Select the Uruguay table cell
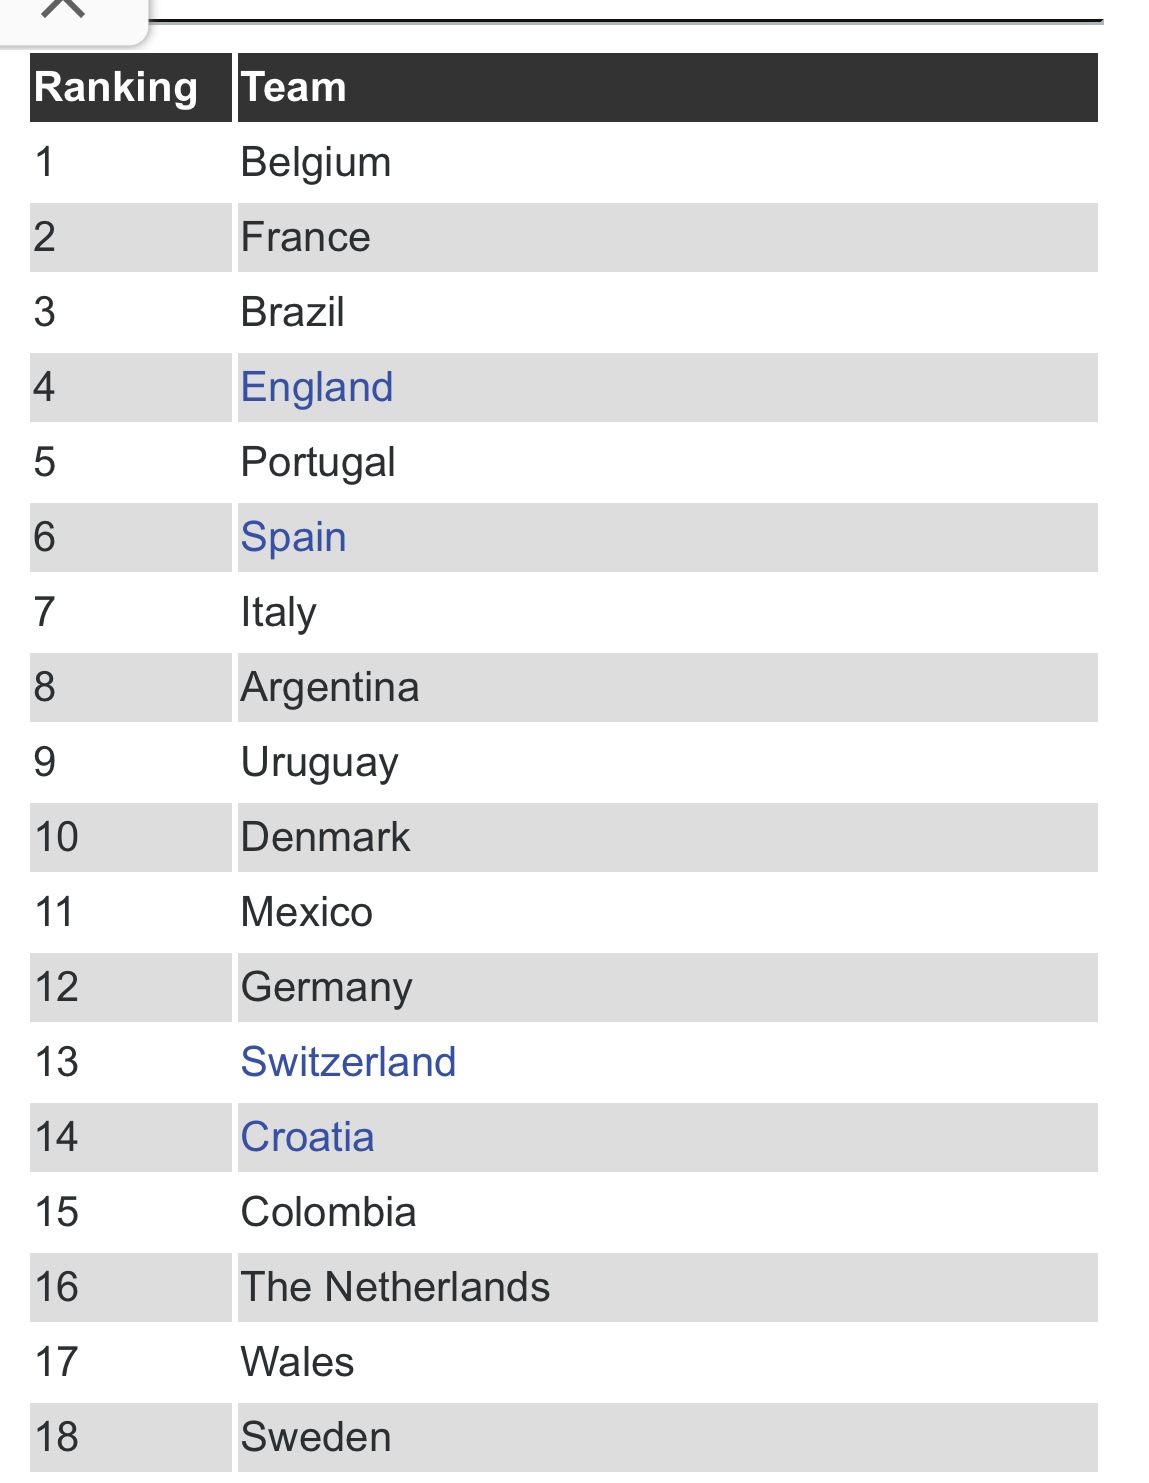This screenshot has height=1483, width=1149. [x=668, y=763]
